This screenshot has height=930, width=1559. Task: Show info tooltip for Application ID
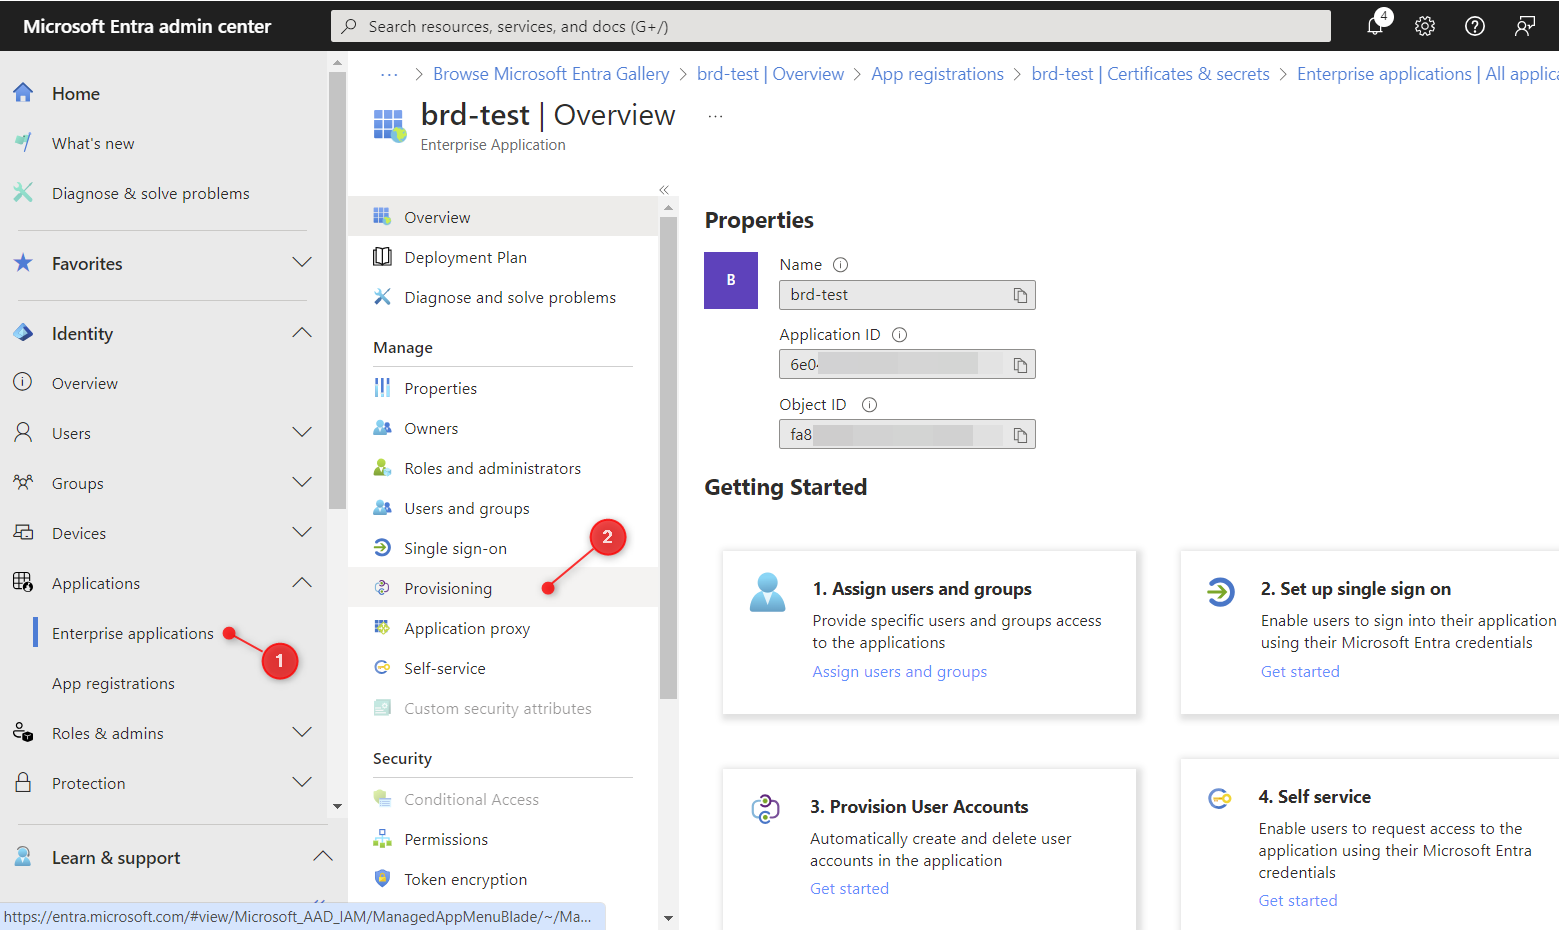[899, 335]
